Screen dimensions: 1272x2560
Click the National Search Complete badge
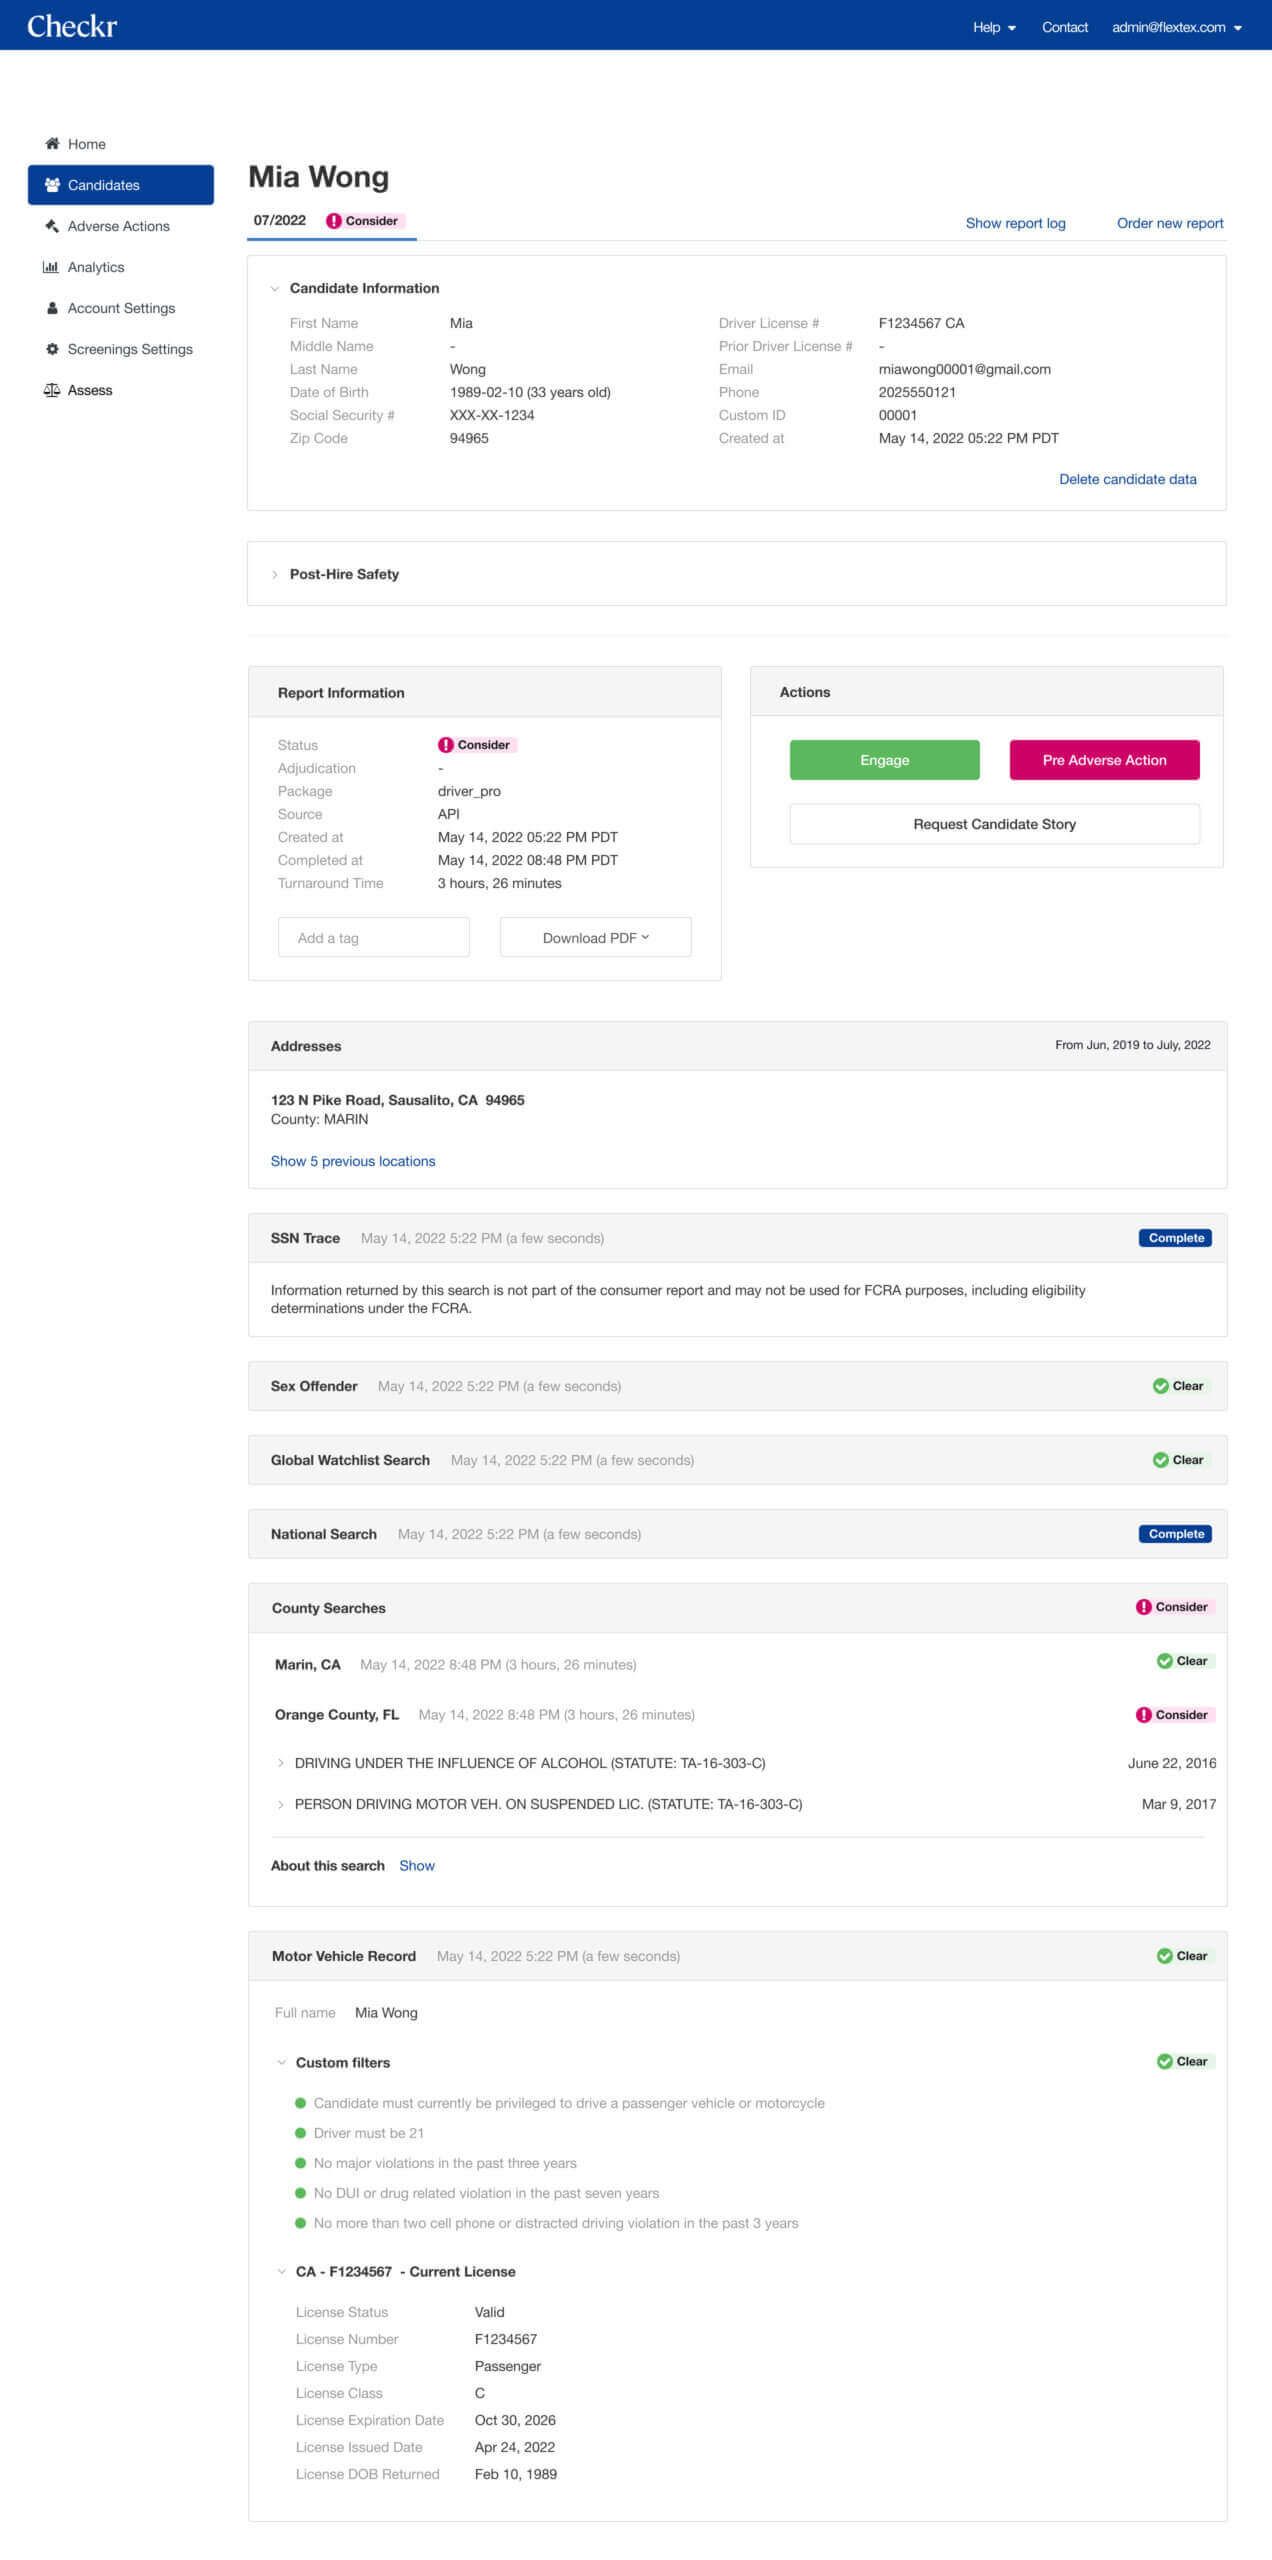(1176, 1534)
